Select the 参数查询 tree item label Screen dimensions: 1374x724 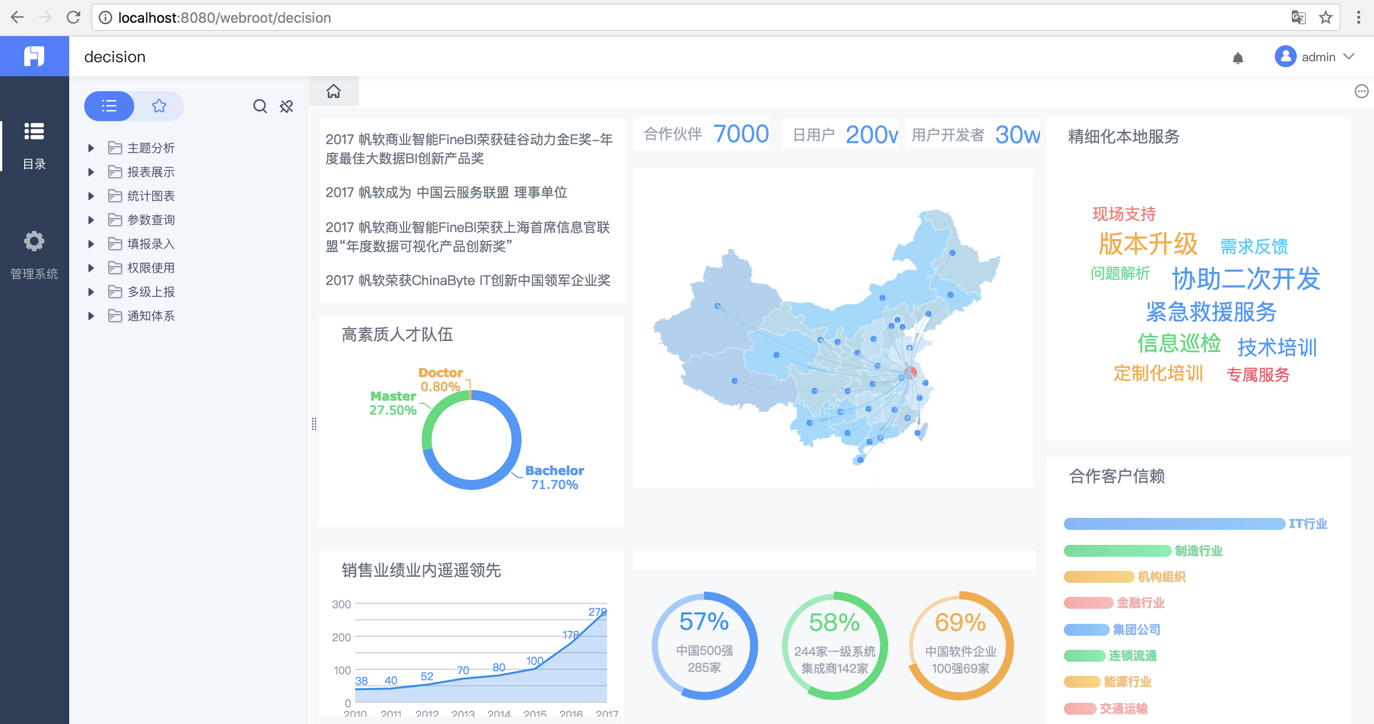click(x=151, y=220)
